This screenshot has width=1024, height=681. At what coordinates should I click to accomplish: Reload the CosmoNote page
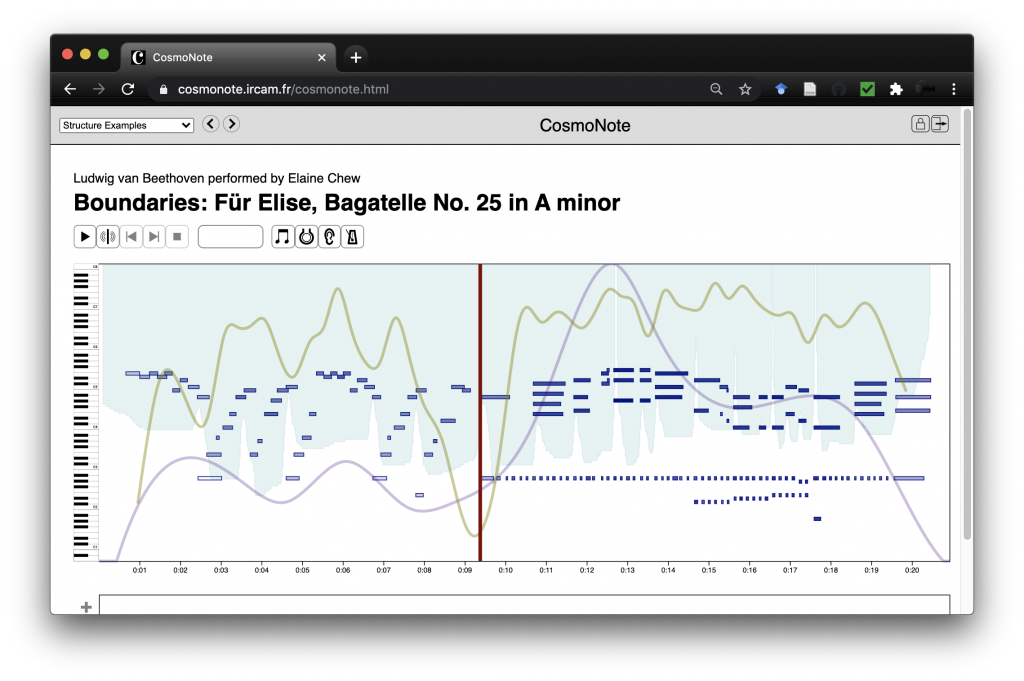128,89
